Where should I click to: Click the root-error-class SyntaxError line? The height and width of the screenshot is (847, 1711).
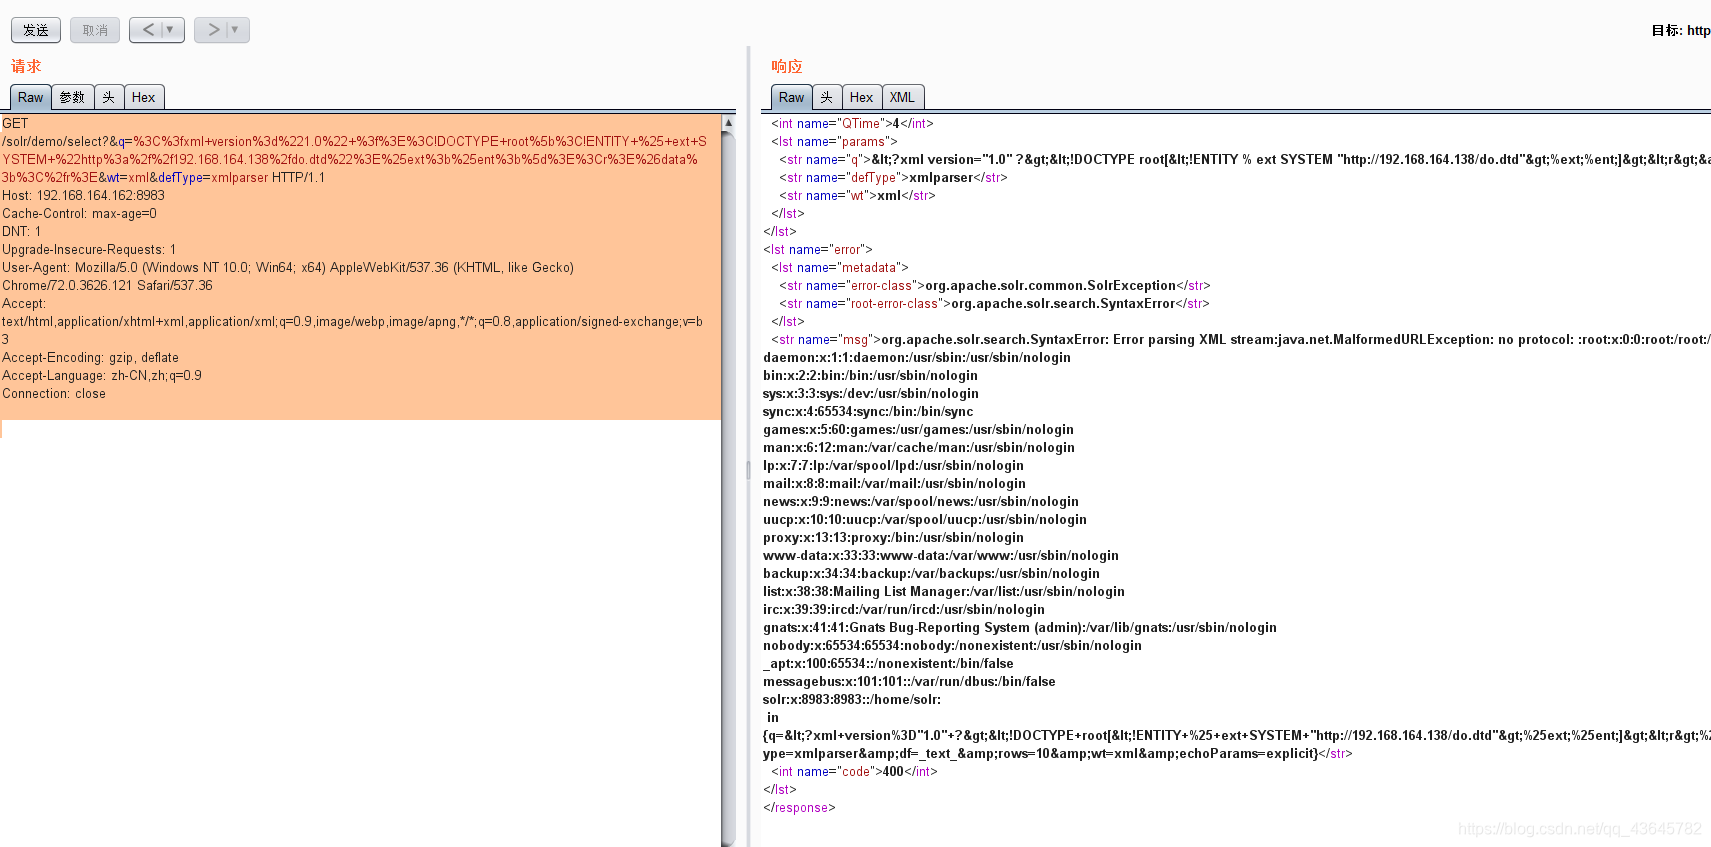pos(994,303)
